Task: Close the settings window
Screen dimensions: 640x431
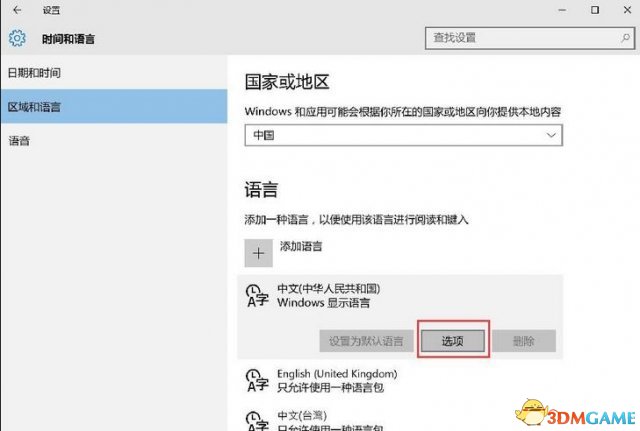Action: point(627,10)
